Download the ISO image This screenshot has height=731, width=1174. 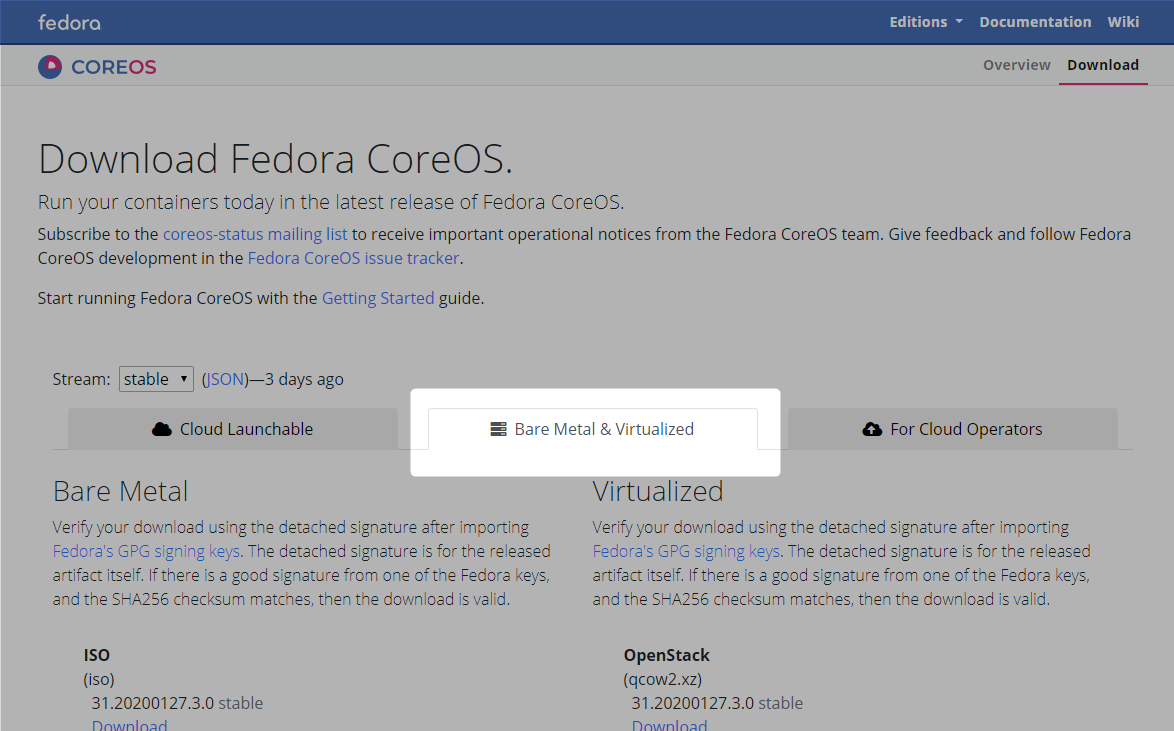pyautogui.click(x=130, y=725)
